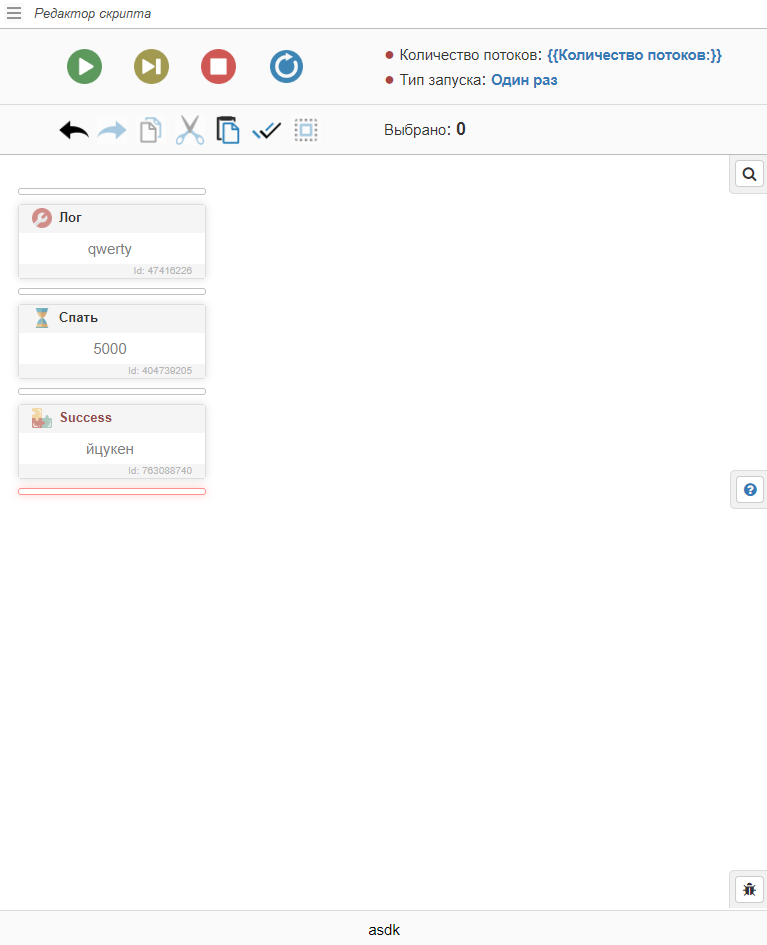Open the hamburger menu

coord(14,13)
